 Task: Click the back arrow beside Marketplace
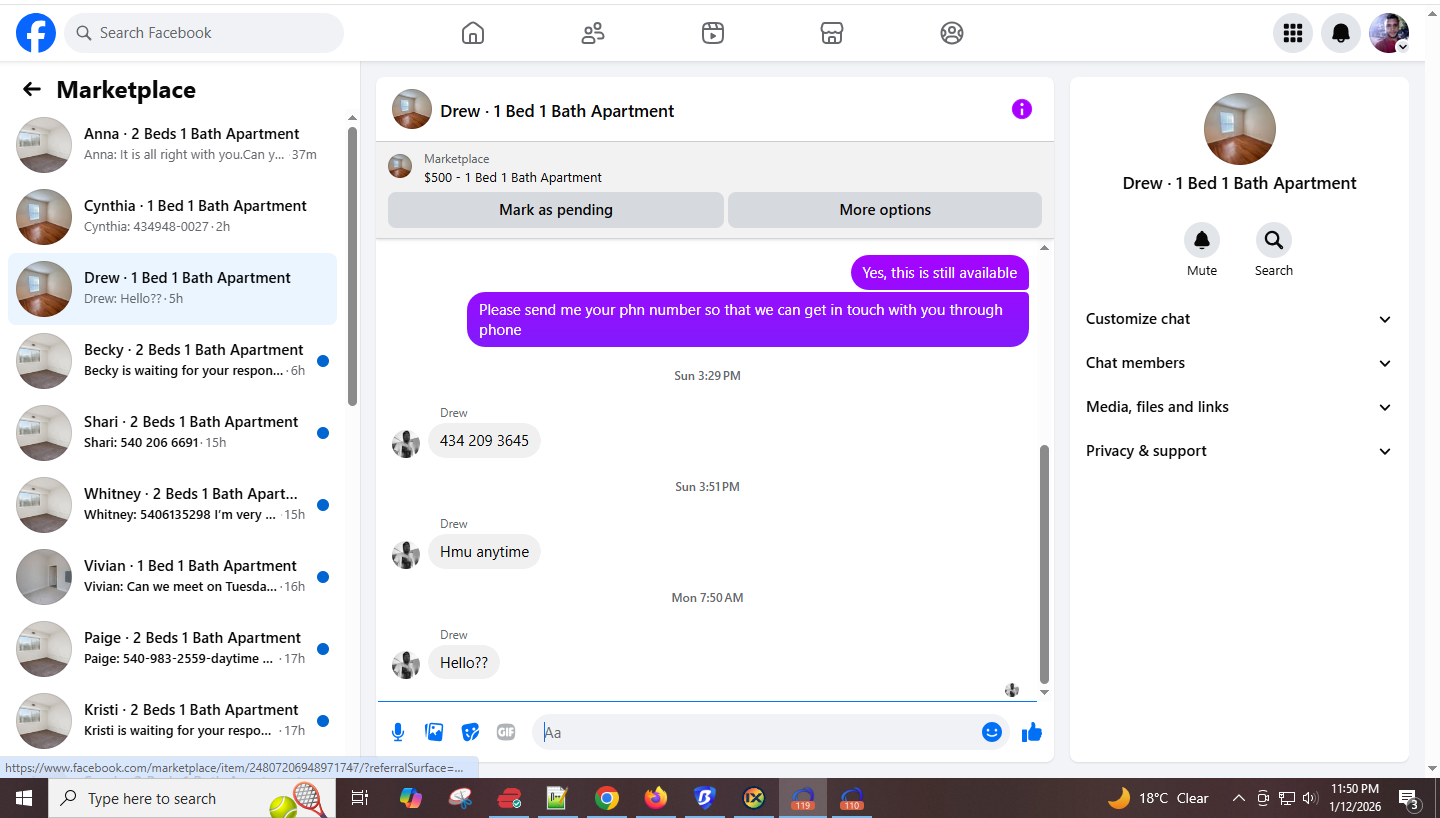32,90
